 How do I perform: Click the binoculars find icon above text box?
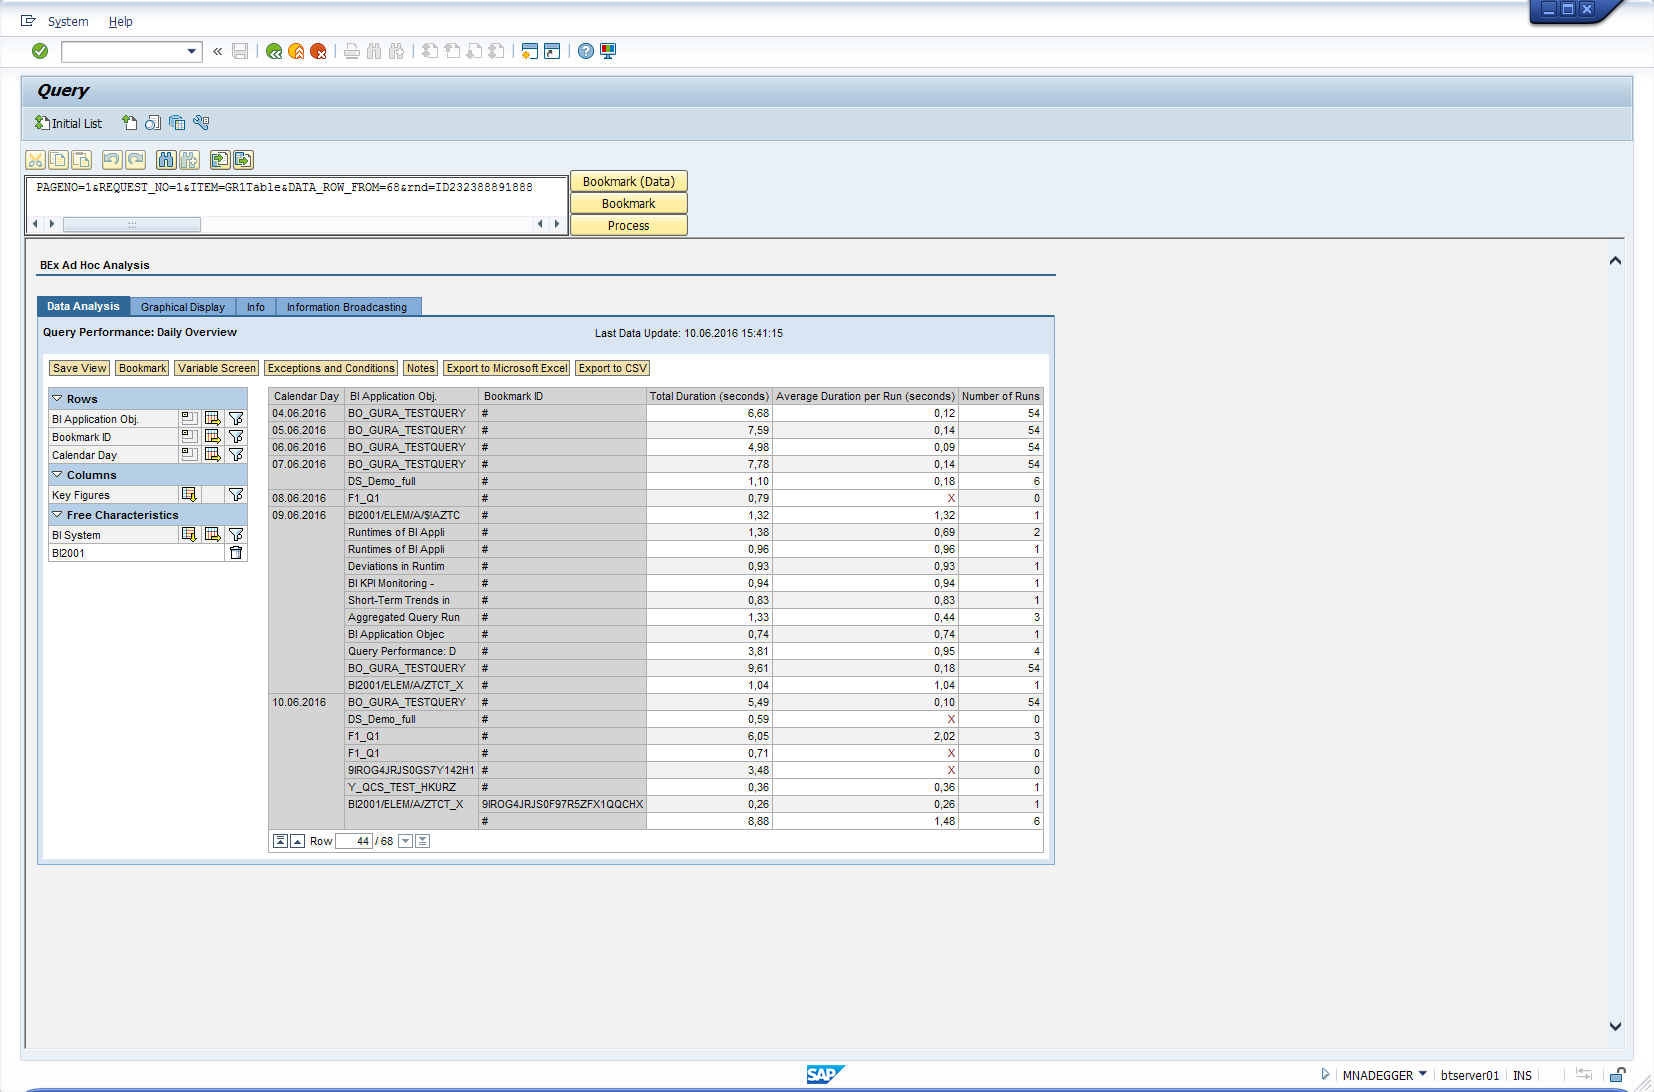(166, 160)
